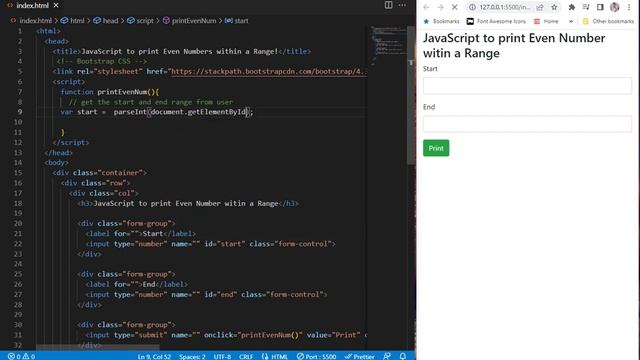Click the browser address bar URL
Viewport: 640px width, 360px height.
click(x=505, y=7)
